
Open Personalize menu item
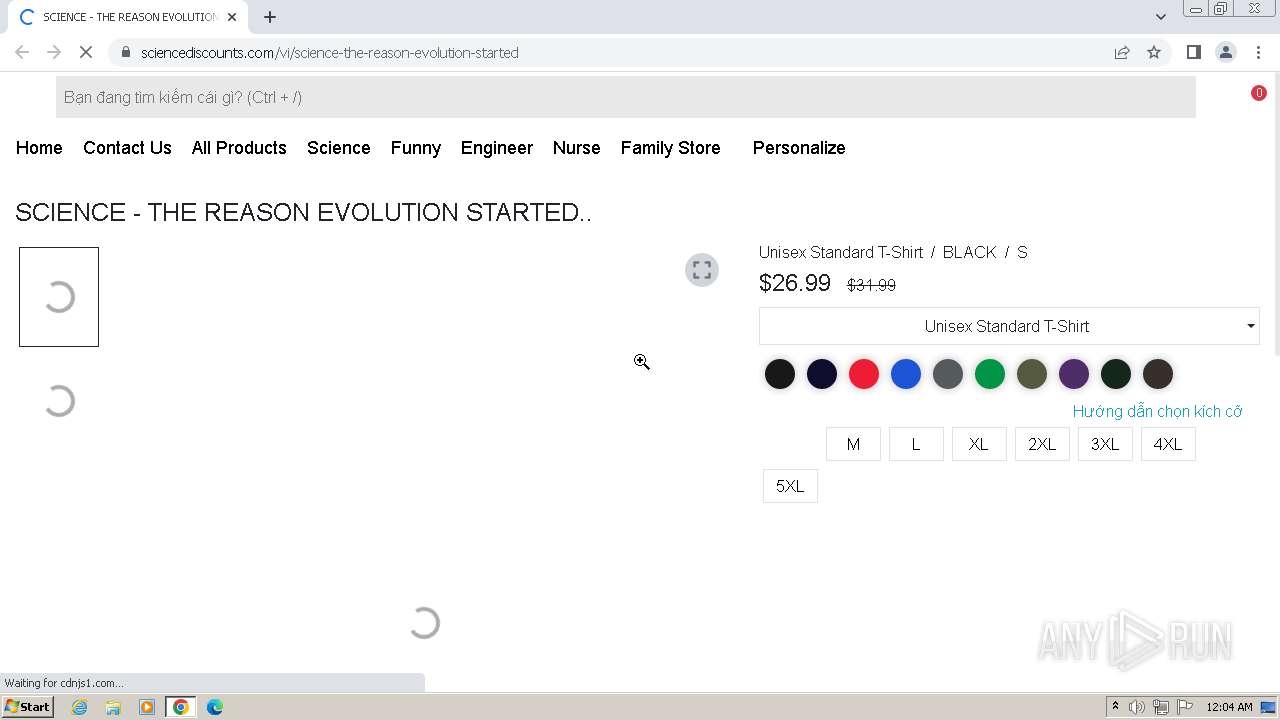click(799, 148)
